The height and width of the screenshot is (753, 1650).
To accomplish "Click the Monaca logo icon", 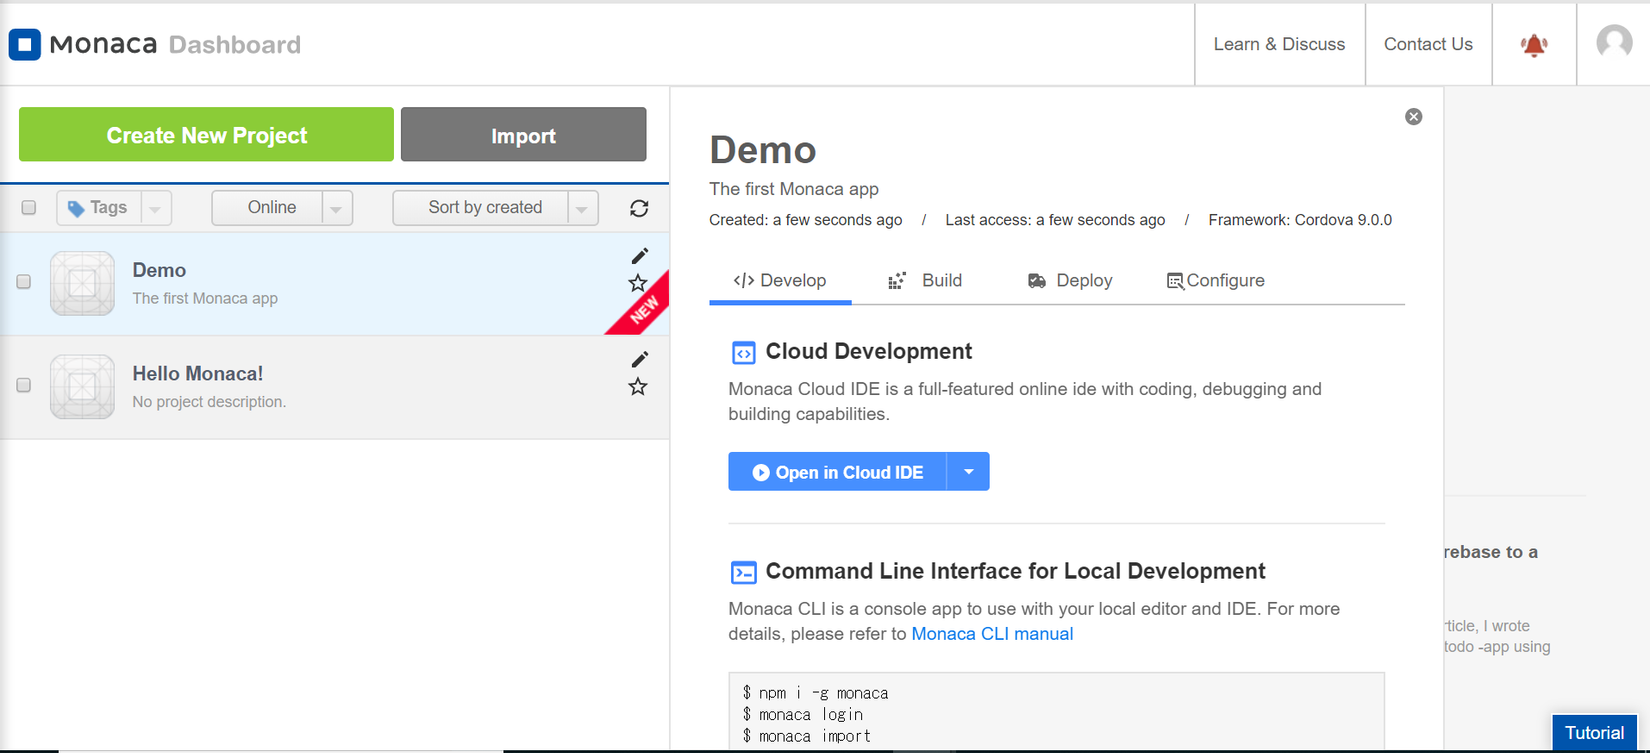I will 25,44.
